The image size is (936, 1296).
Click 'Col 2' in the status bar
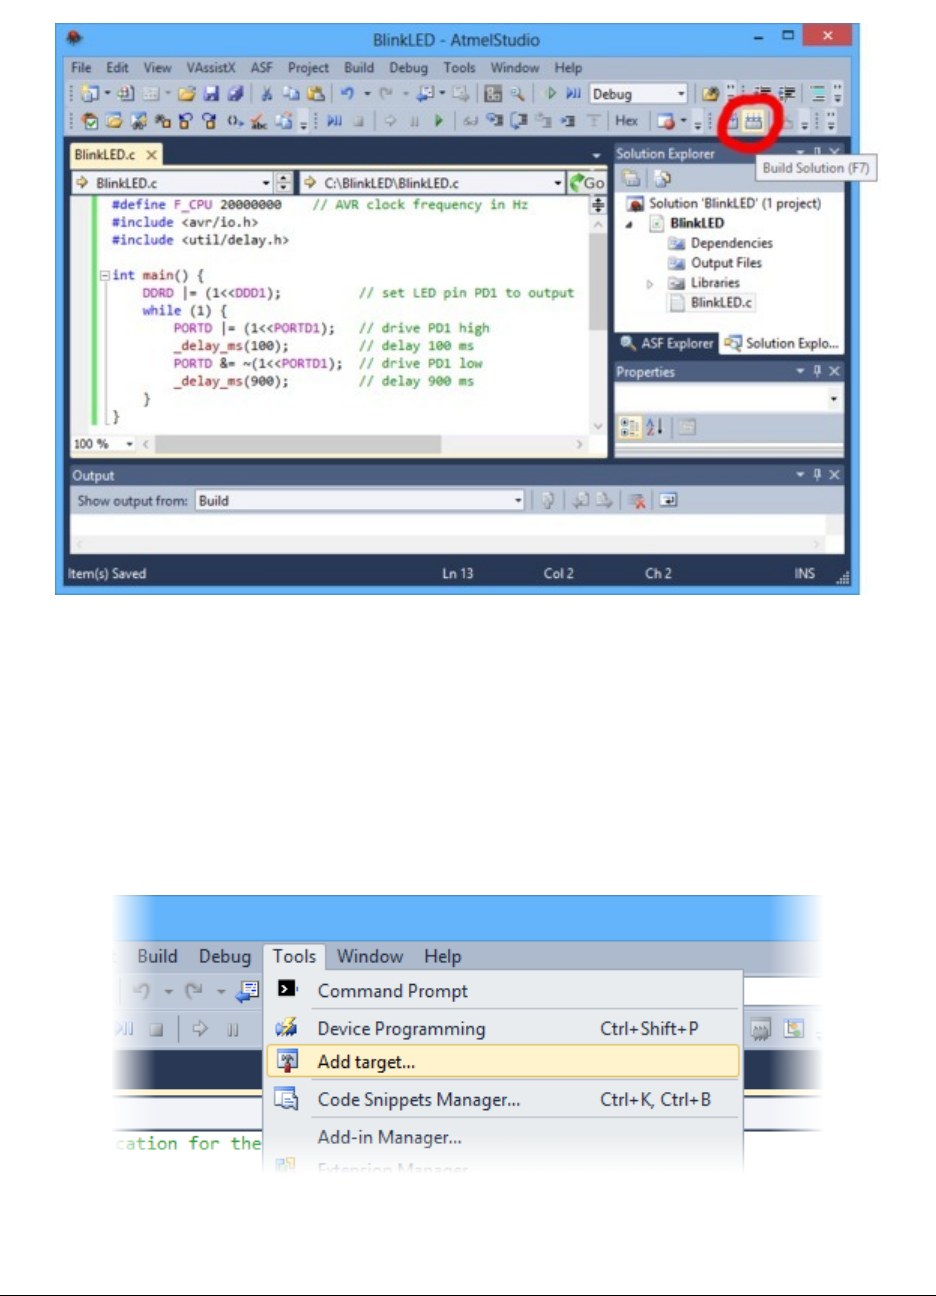(x=558, y=573)
